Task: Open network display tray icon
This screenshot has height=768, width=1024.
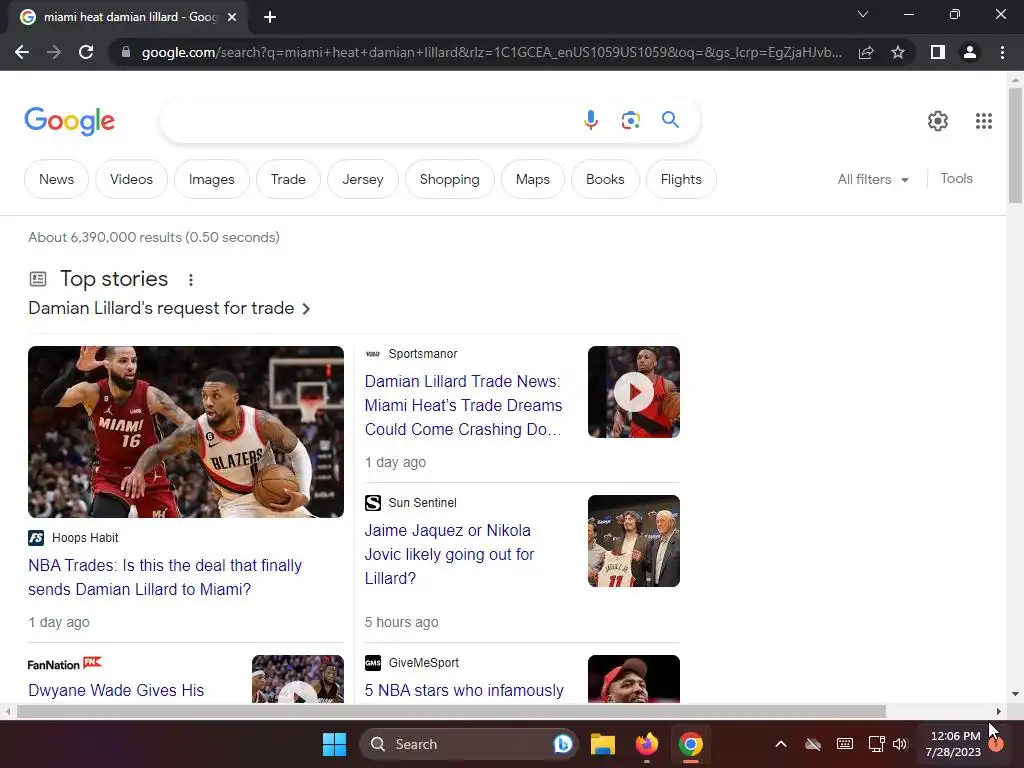Action: point(876,744)
